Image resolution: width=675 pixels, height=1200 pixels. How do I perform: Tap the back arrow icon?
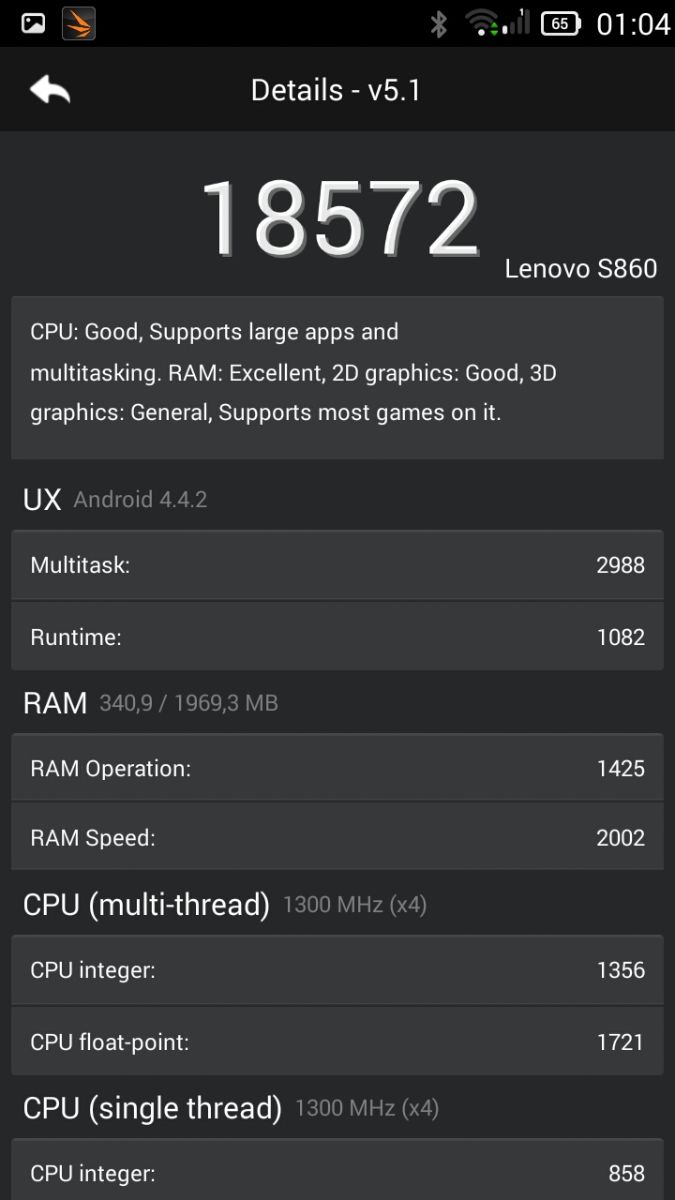point(50,90)
